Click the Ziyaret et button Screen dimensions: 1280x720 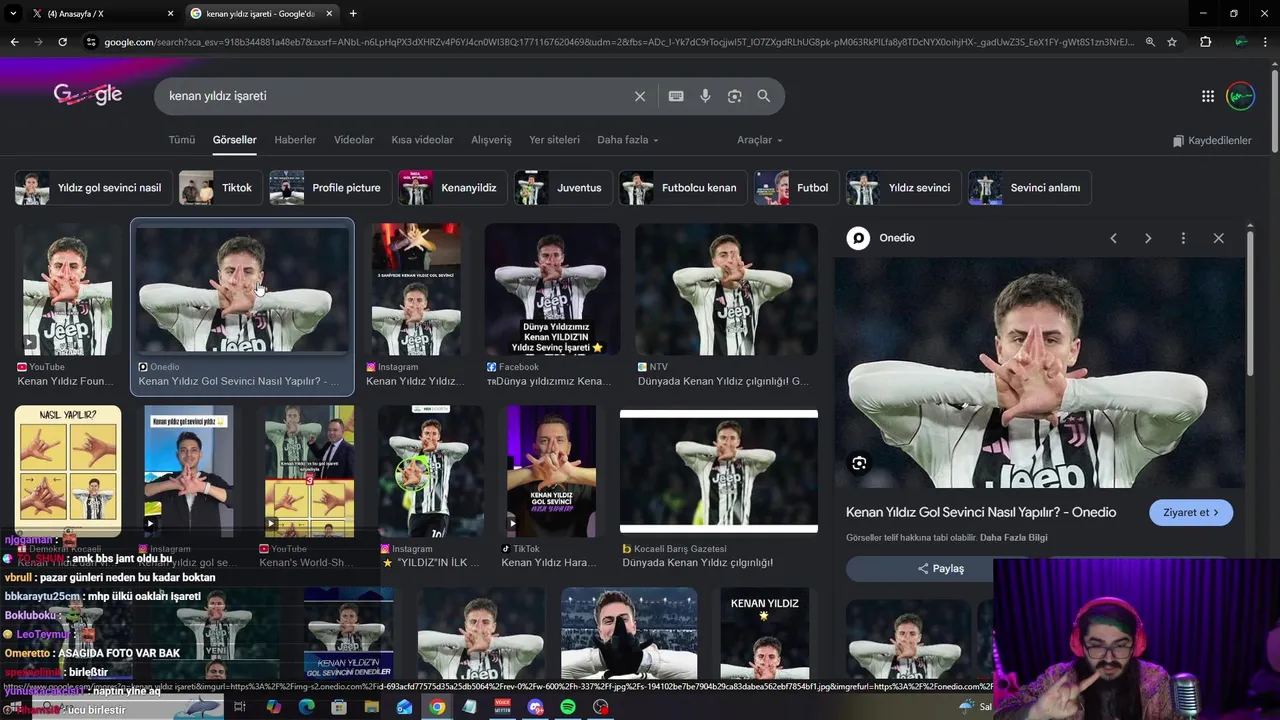click(x=1191, y=512)
